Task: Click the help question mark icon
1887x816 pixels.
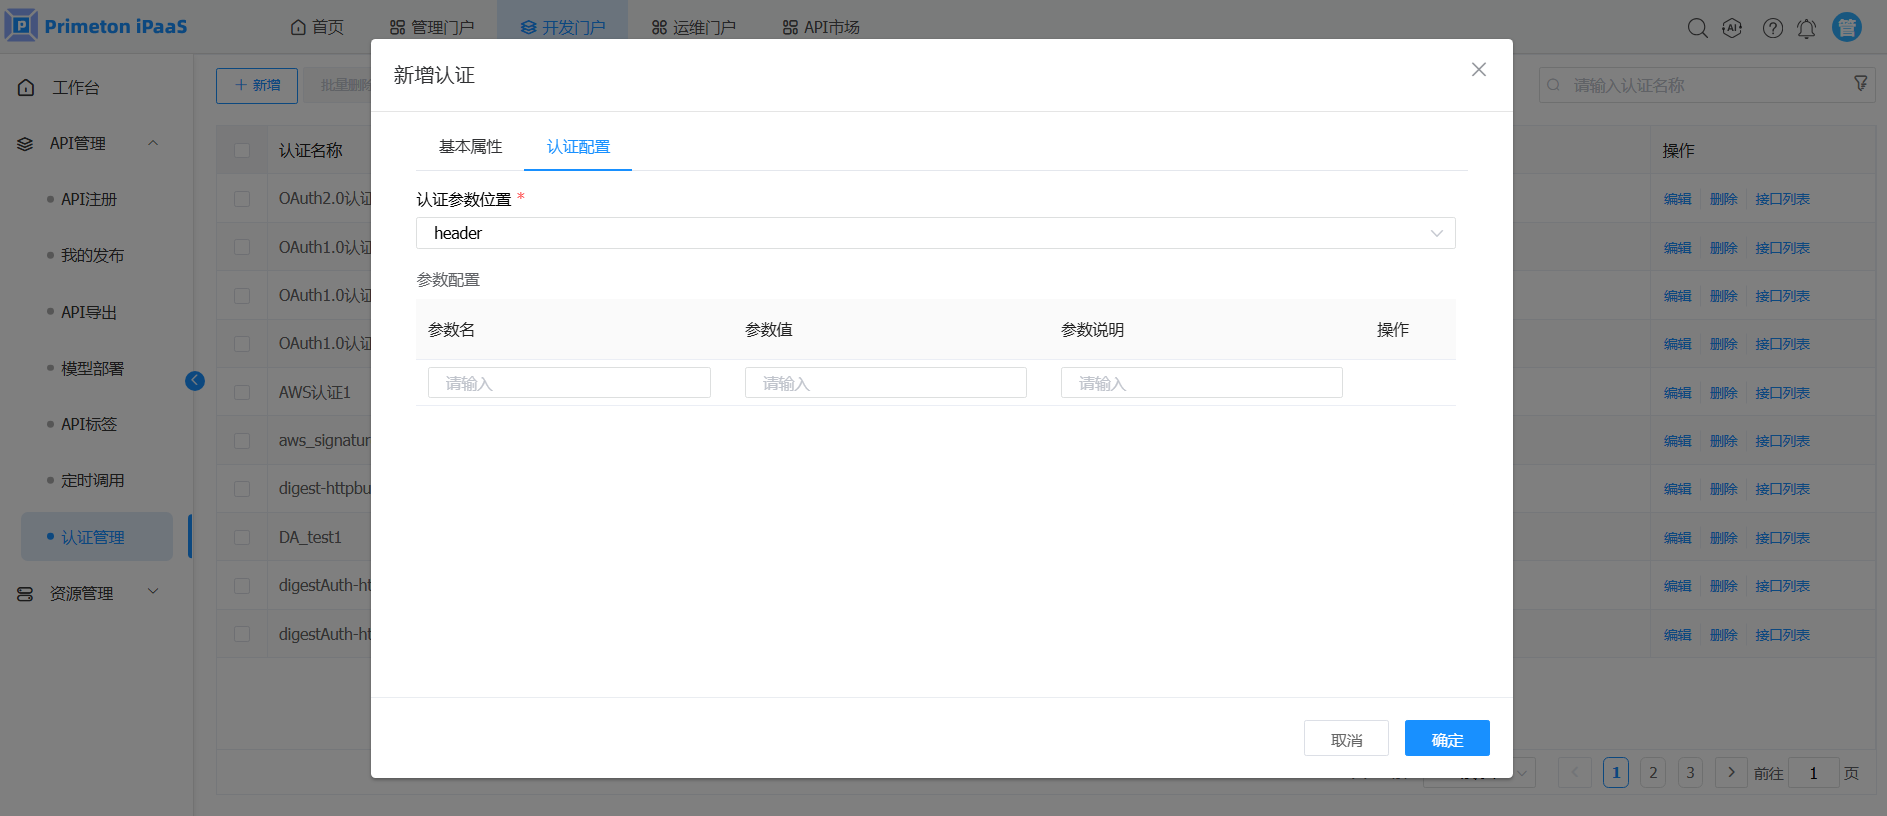Action: pos(1772,28)
